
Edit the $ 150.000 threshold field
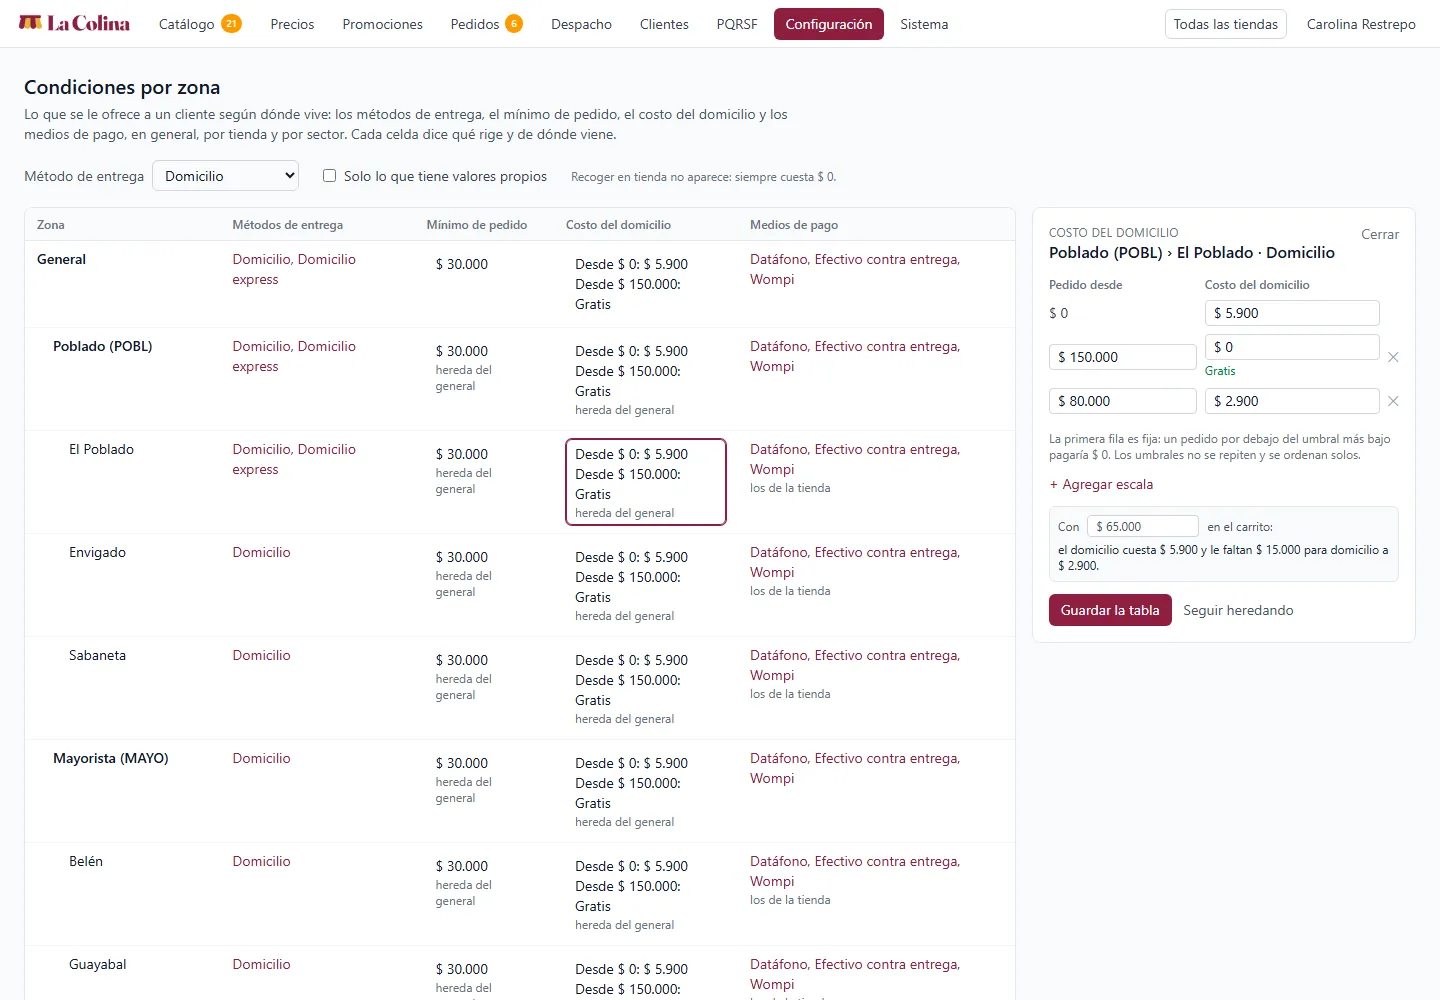pos(1122,357)
